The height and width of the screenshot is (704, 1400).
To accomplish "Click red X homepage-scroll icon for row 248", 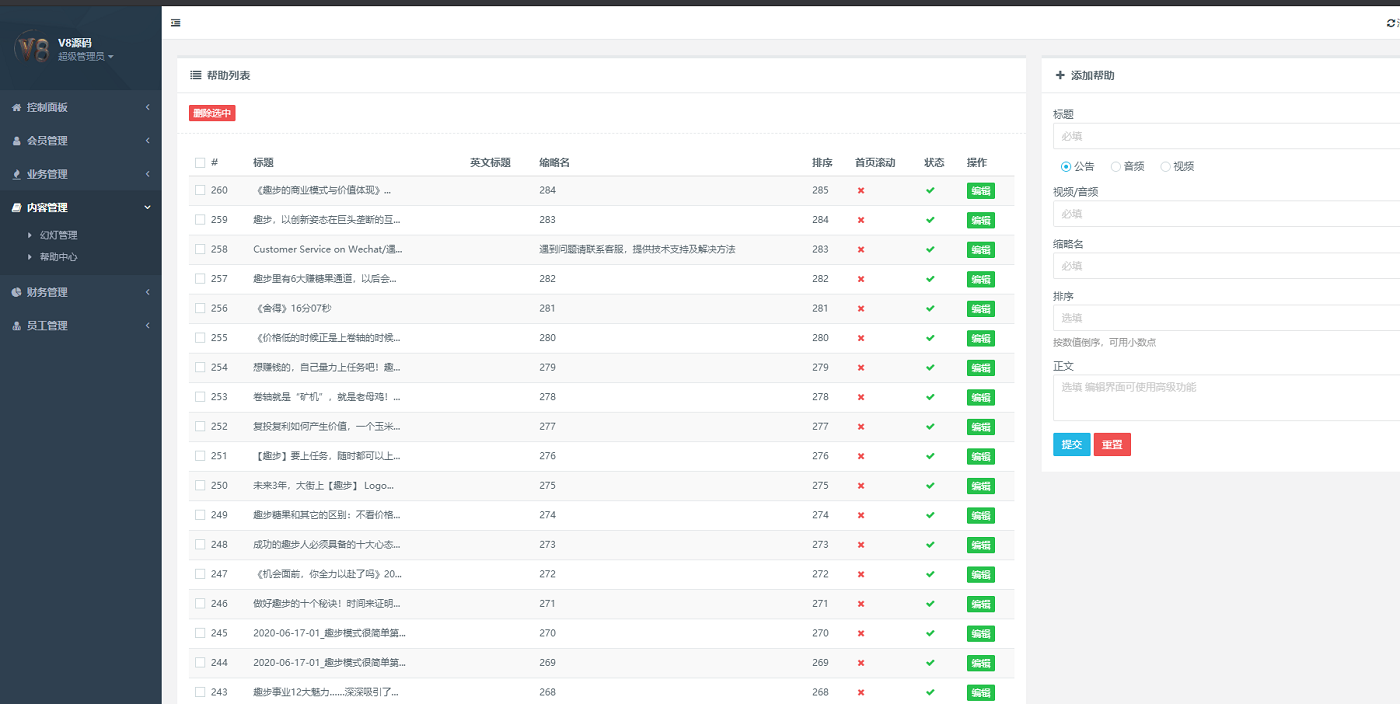I will point(860,545).
